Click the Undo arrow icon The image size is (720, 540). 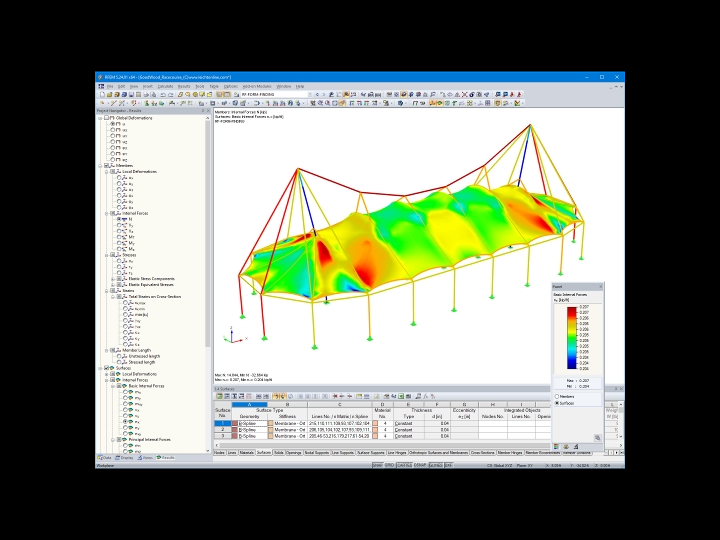point(163,95)
